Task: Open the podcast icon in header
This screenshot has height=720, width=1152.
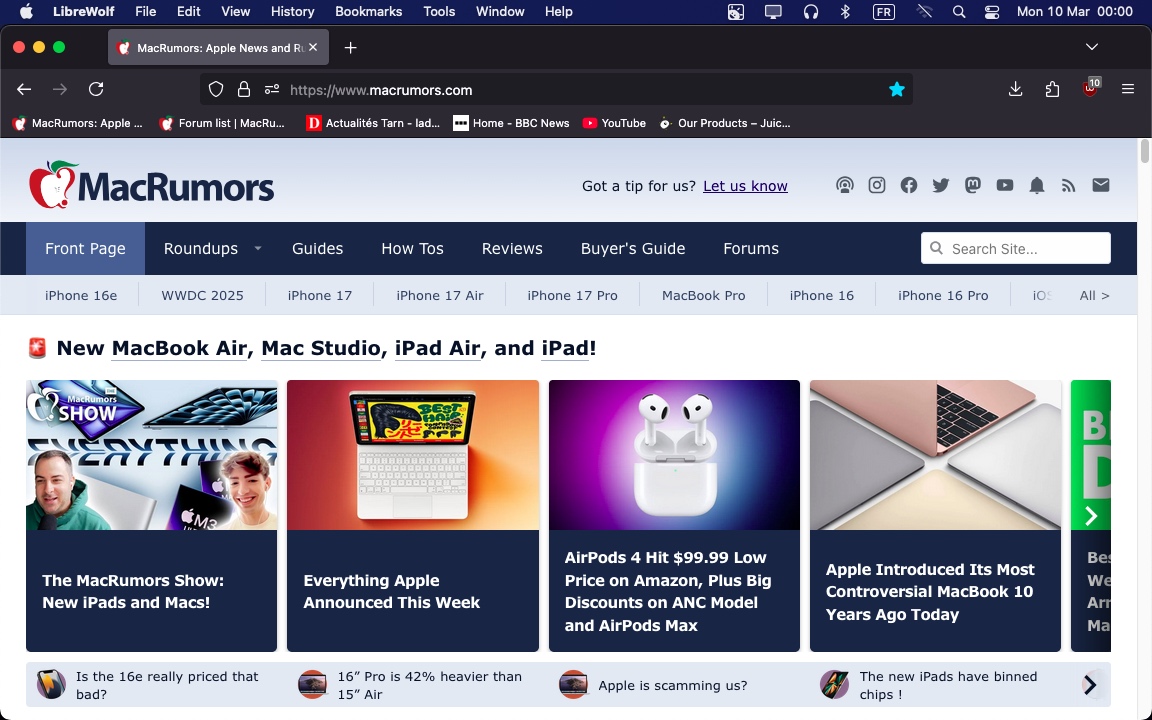Action: (x=845, y=185)
